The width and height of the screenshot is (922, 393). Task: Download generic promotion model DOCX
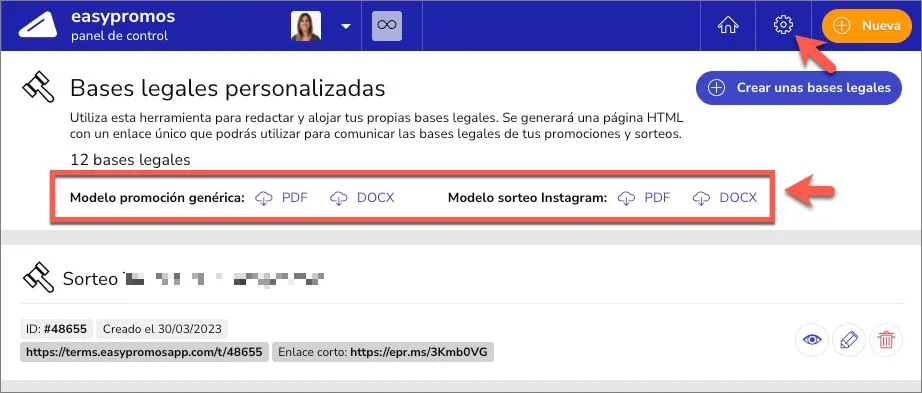[x=362, y=198]
